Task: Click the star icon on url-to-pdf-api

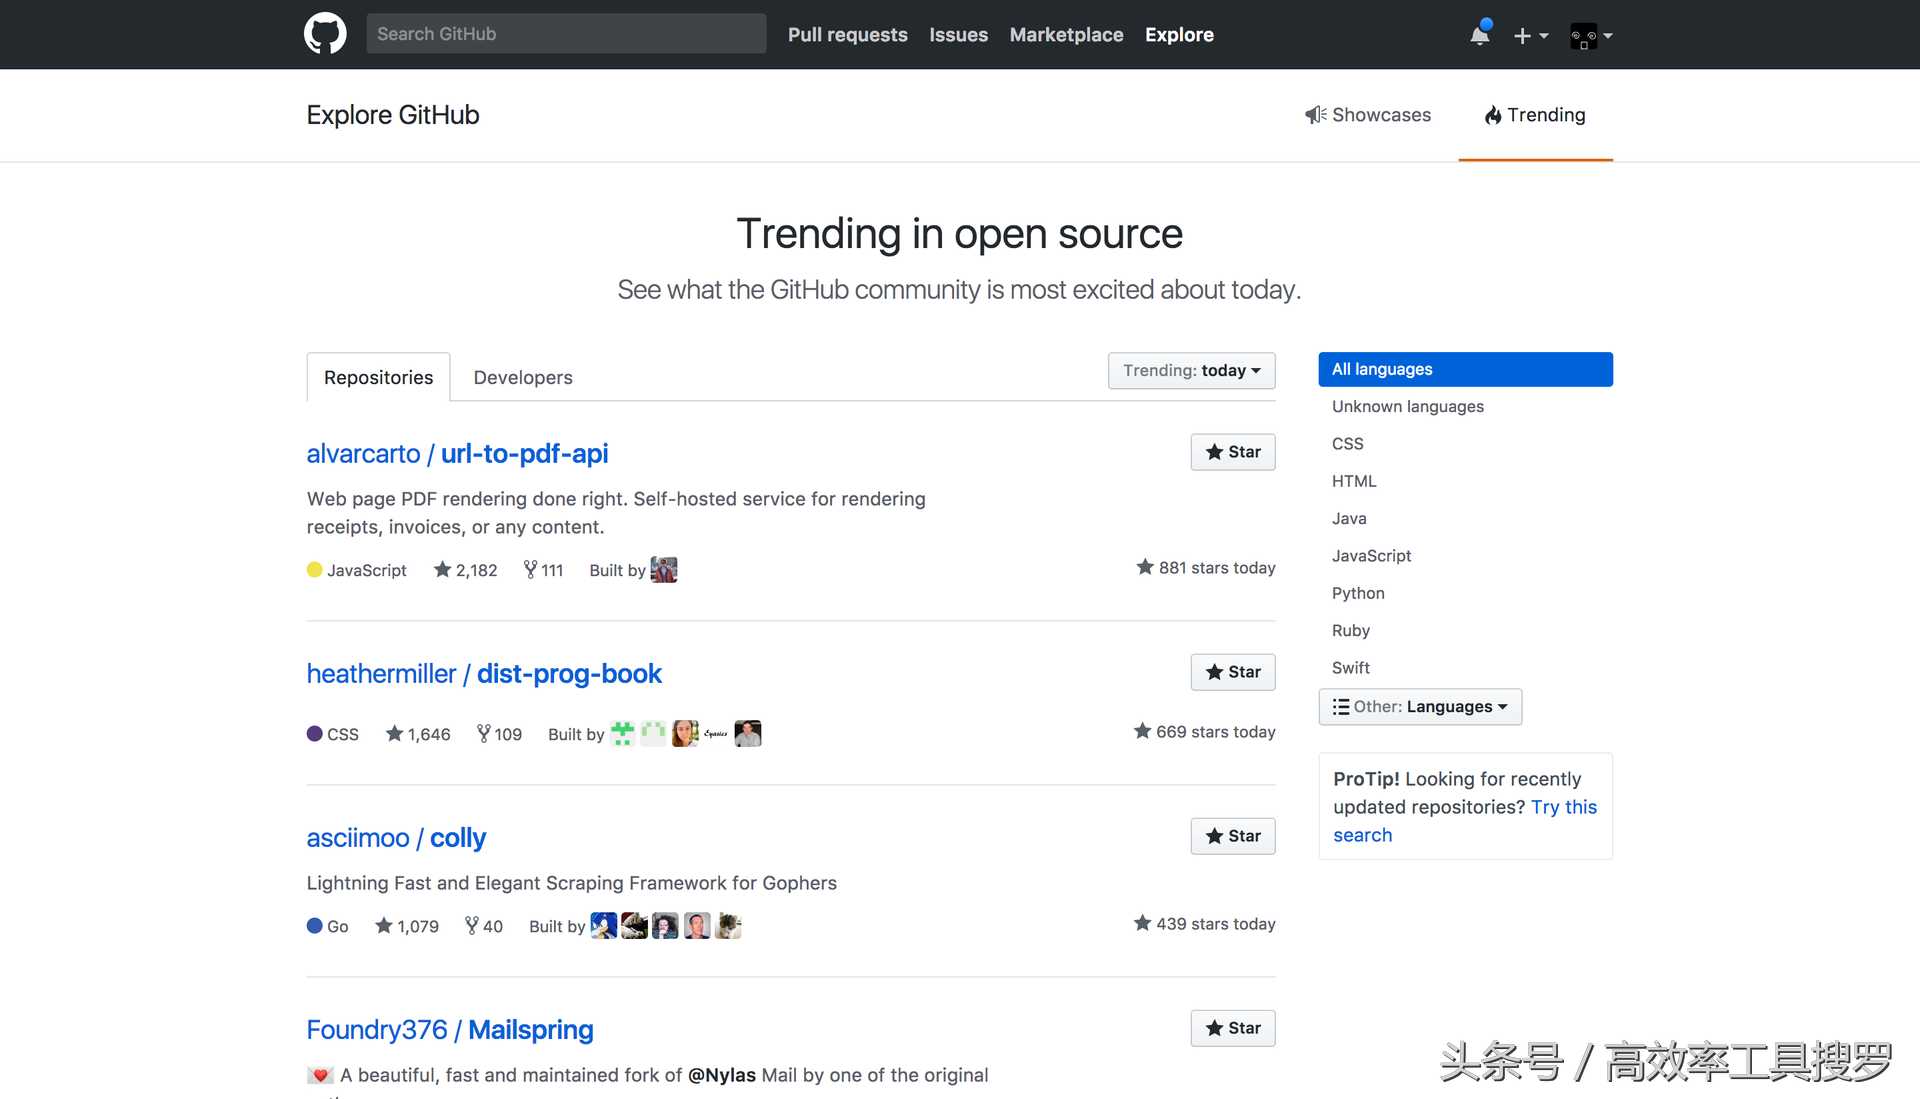Action: [1213, 451]
